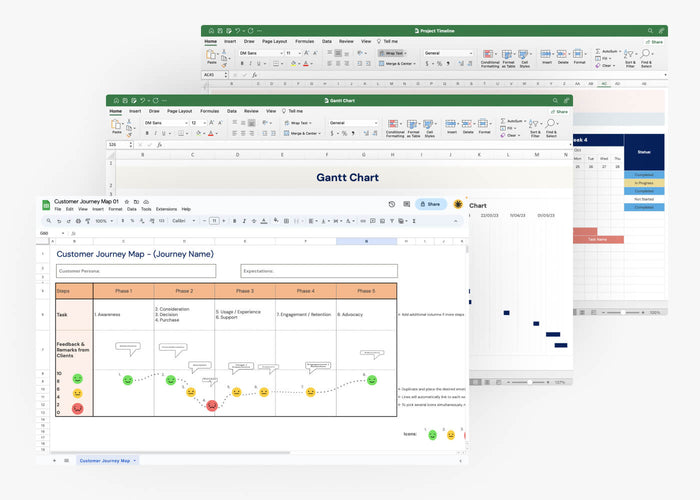Star the Customer Journey Map 01 document
Screen dimensions: 700x500
click(126, 201)
